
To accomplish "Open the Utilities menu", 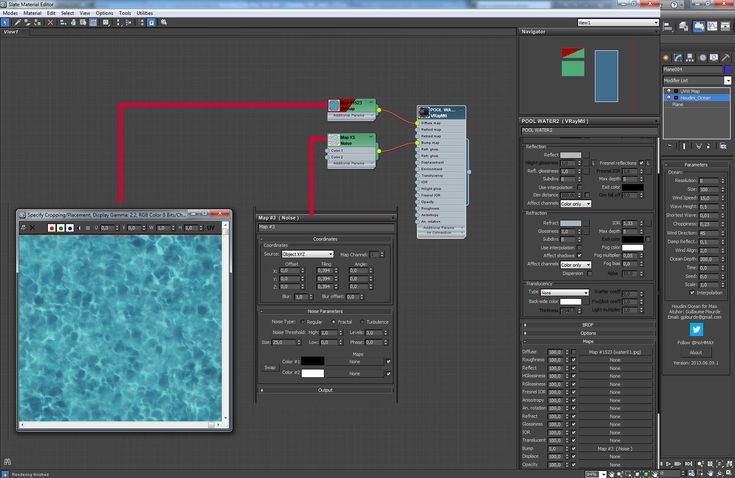I will click(x=145, y=13).
